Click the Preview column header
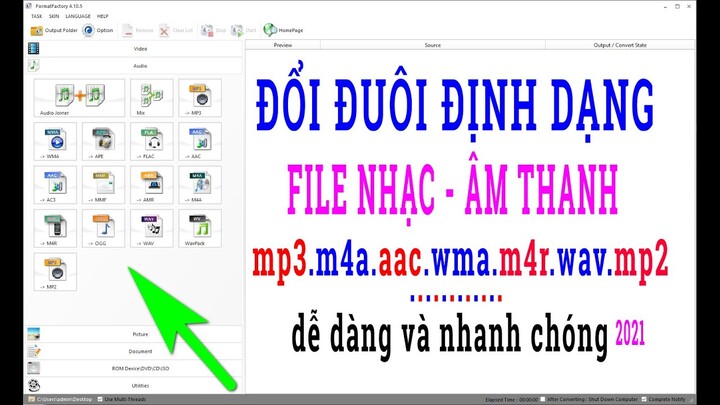The height and width of the screenshot is (405, 720). click(283, 45)
